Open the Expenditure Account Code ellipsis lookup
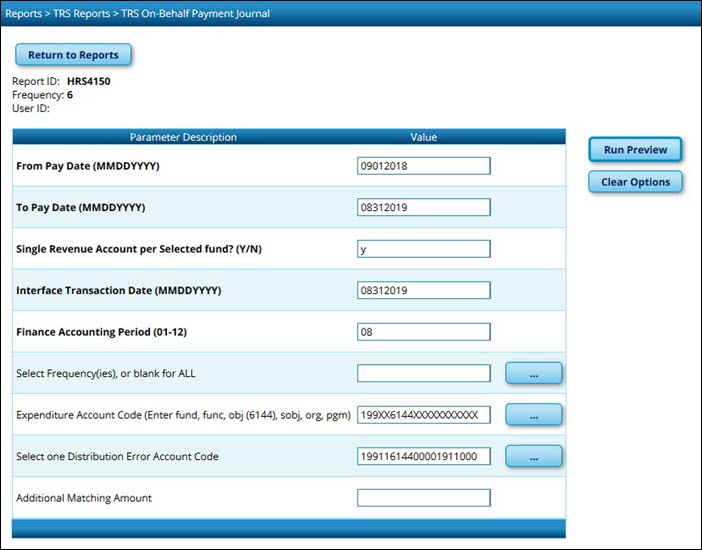Screen dimensions: 702x550 pos(533,414)
